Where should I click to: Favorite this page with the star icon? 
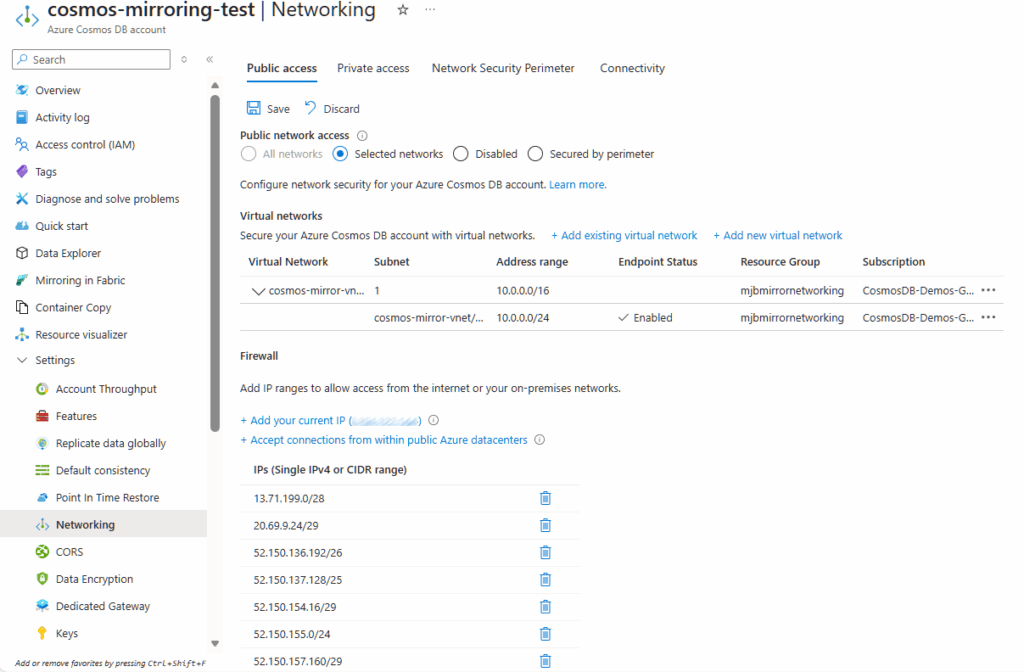tap(402, 10)
